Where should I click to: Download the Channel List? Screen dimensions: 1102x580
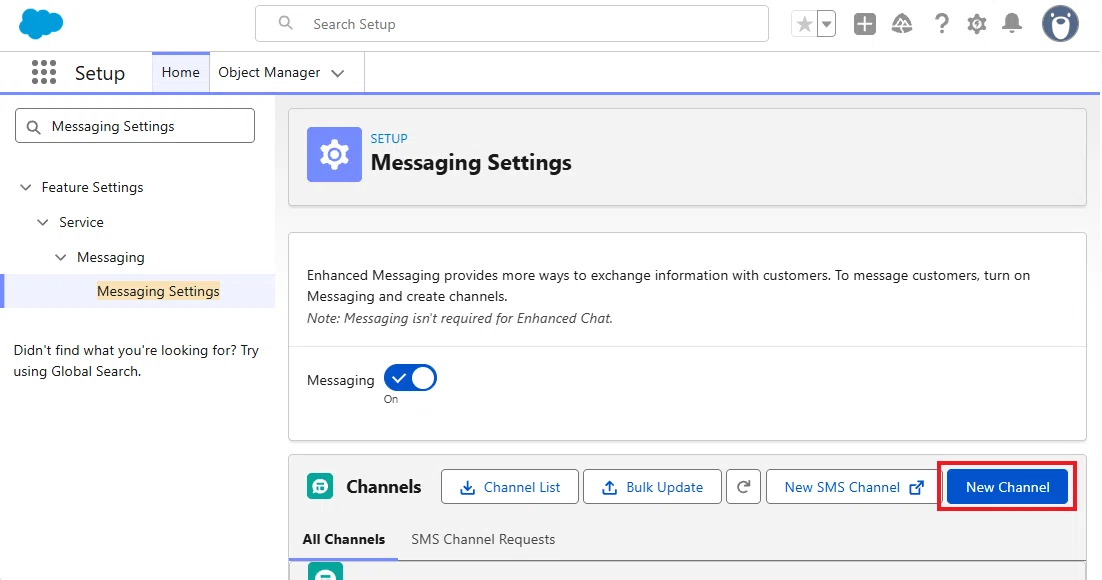510,487
